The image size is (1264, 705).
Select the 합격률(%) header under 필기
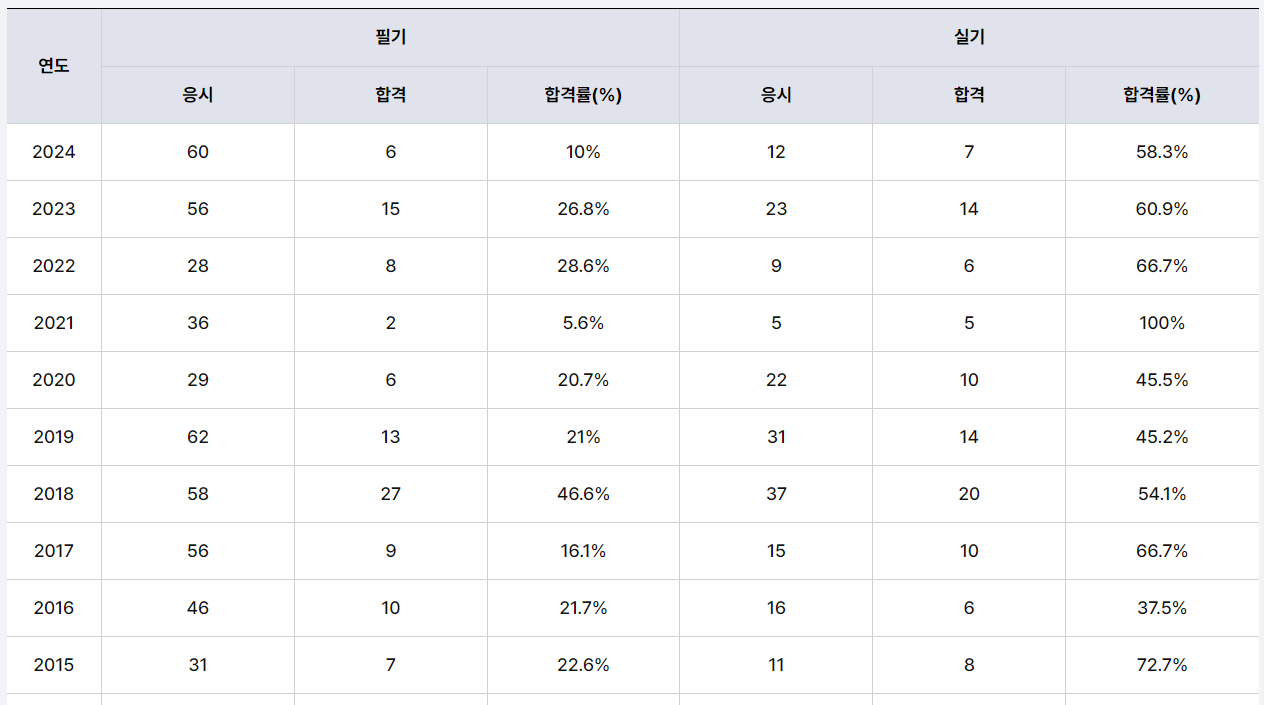point(583,95)
